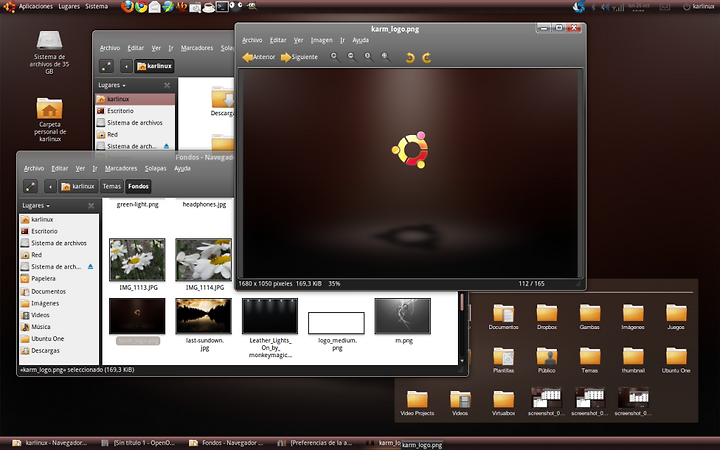Click the karlinux path button in the rear window
720x450 pixels.
[154, 66]
